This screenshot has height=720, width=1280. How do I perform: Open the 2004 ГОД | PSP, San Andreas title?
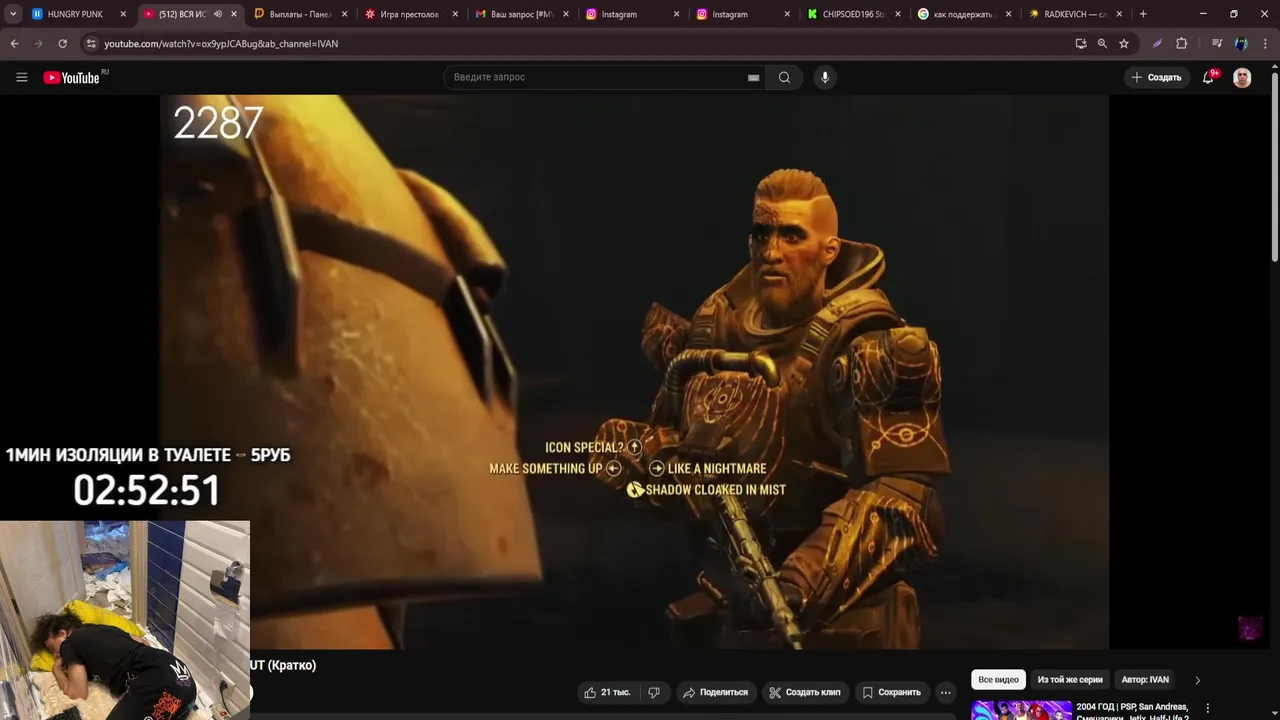tap(1132, 711)
